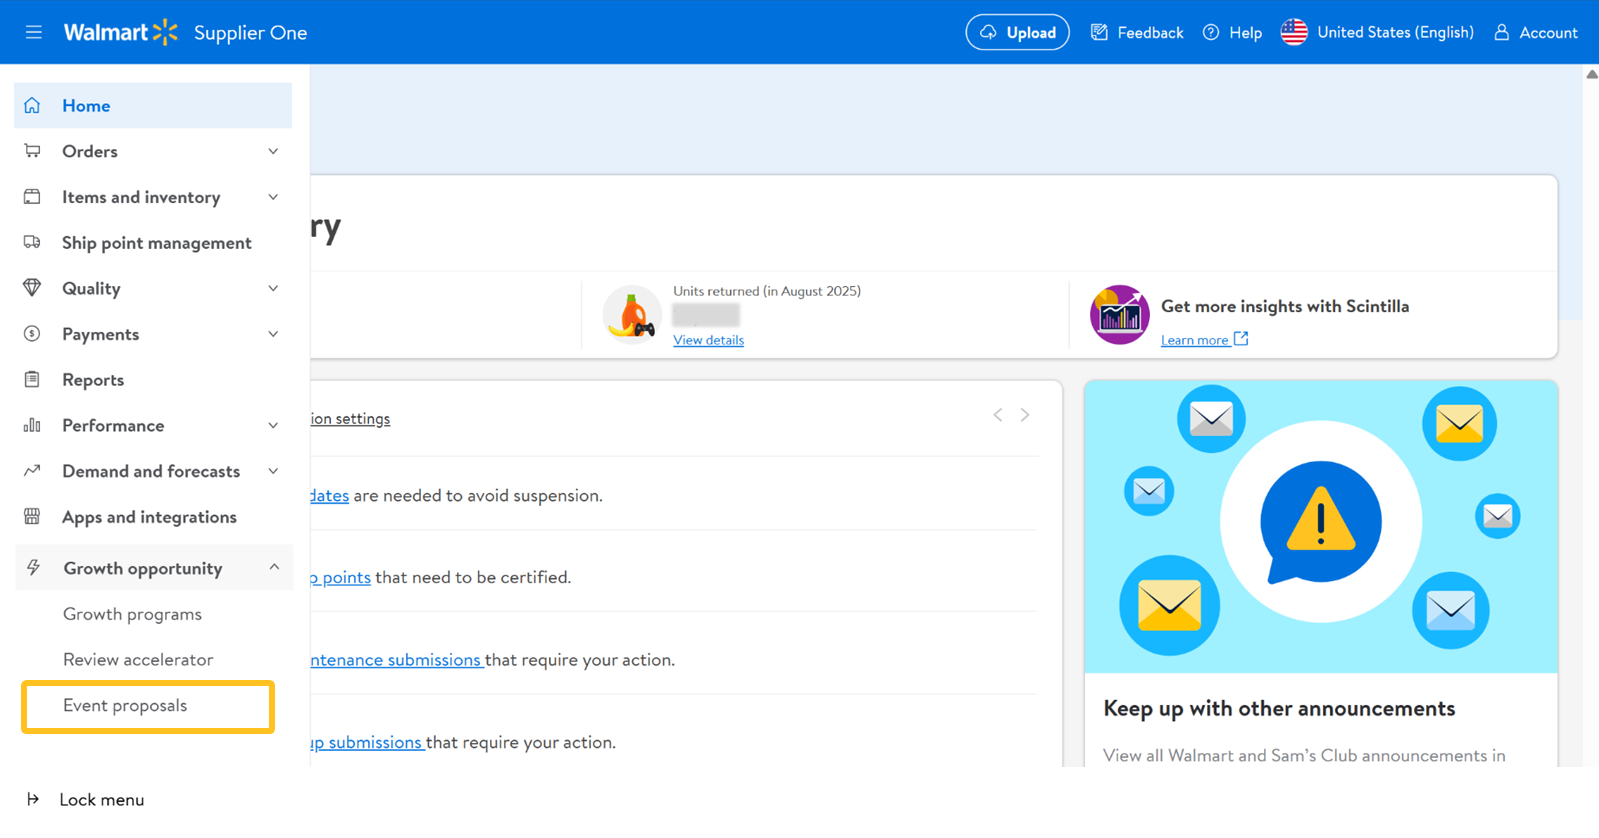
Task: Click the units returned product image
Action: [x=632, y=315]
